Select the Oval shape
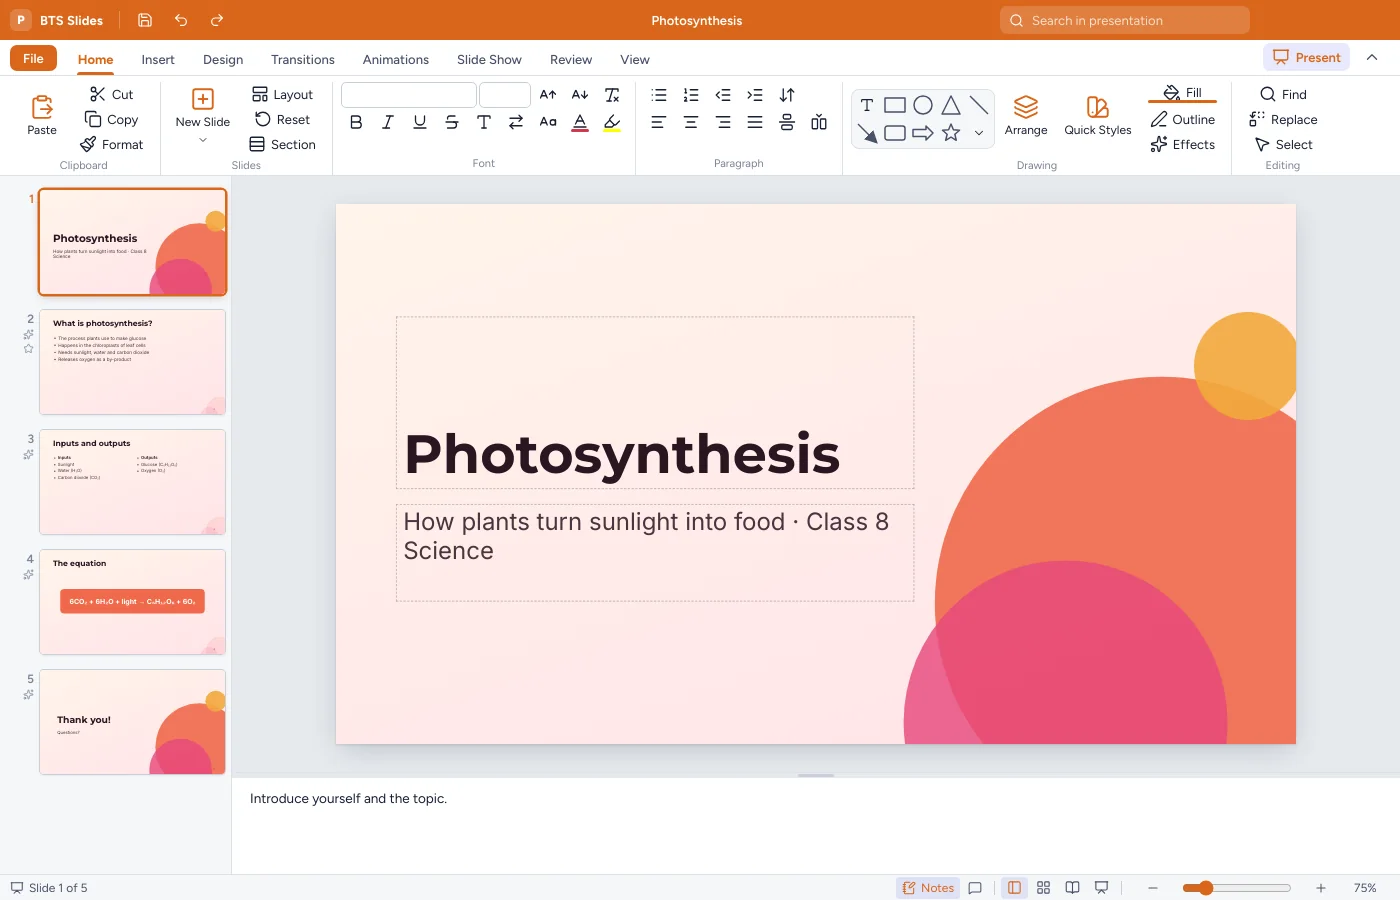1400x900 pixels. [x=923, y=105]
